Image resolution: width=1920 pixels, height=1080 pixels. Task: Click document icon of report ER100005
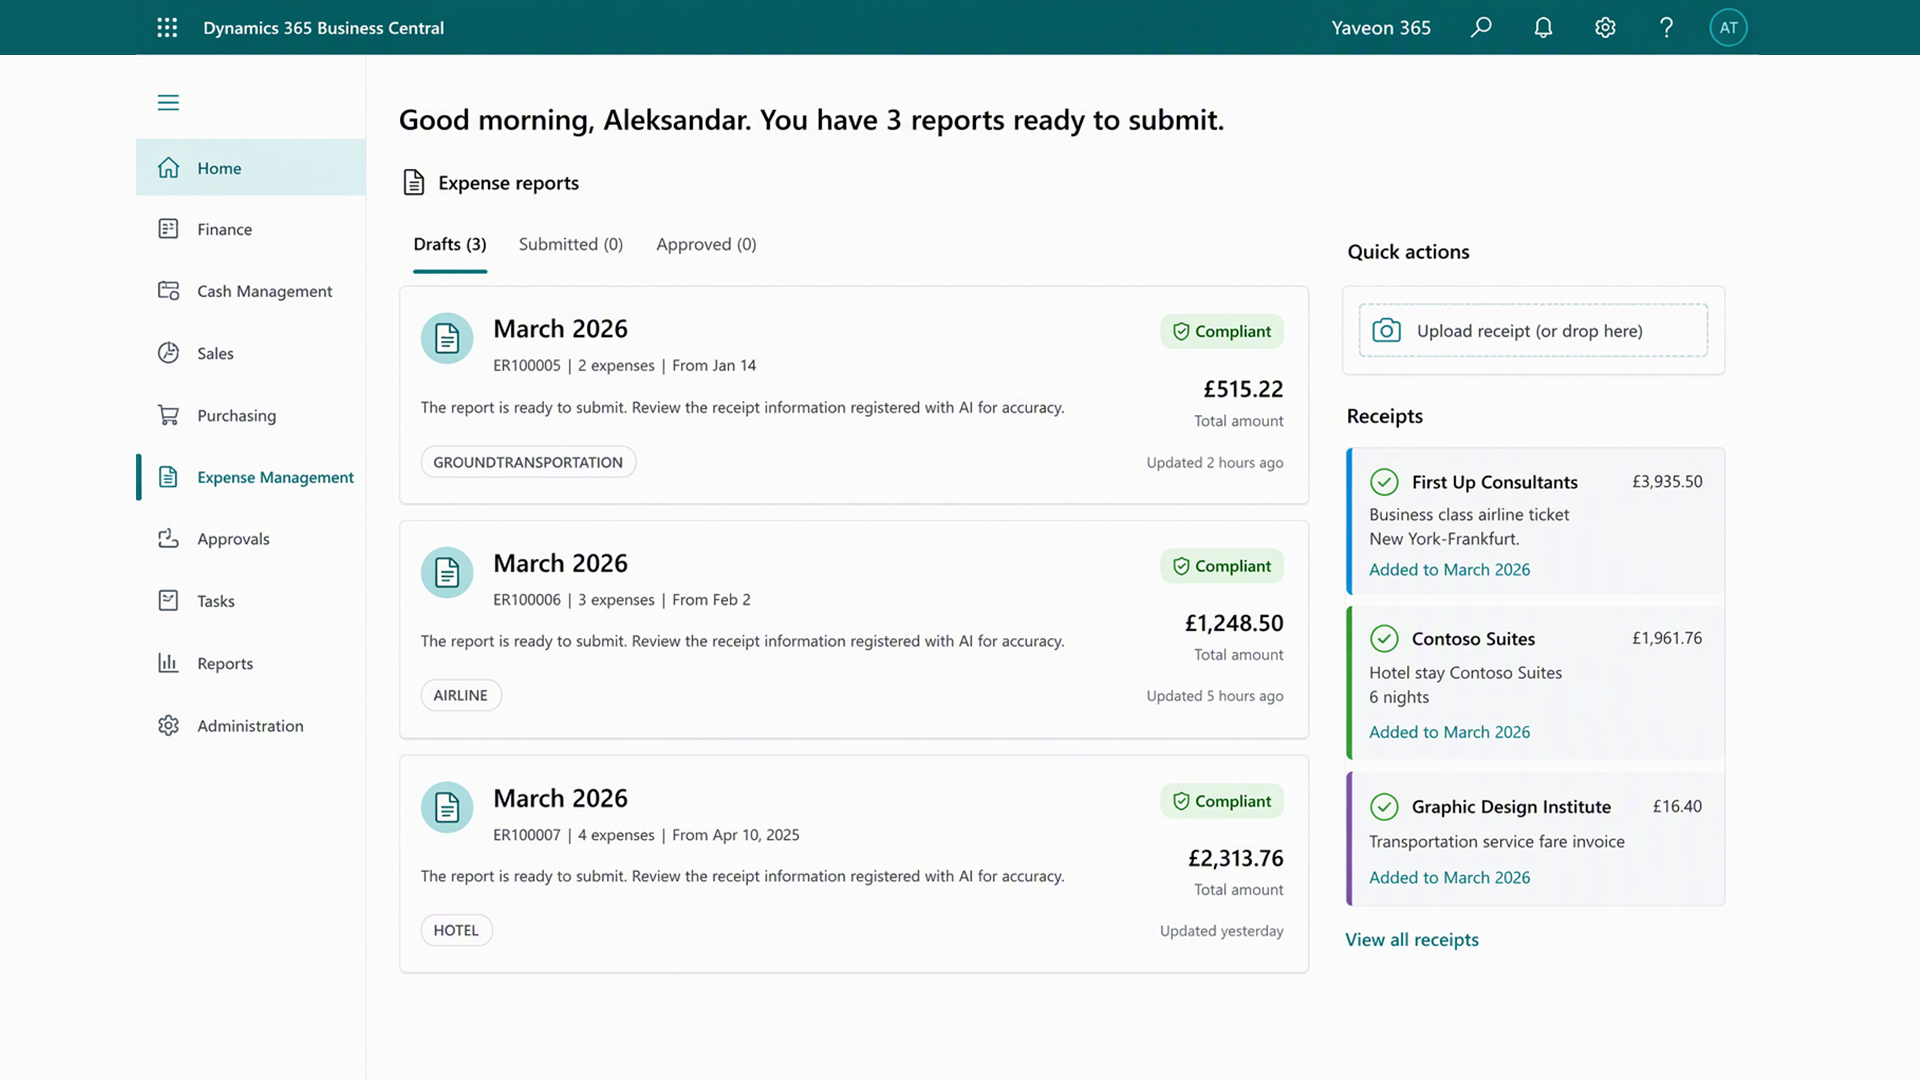pos(447,338)
